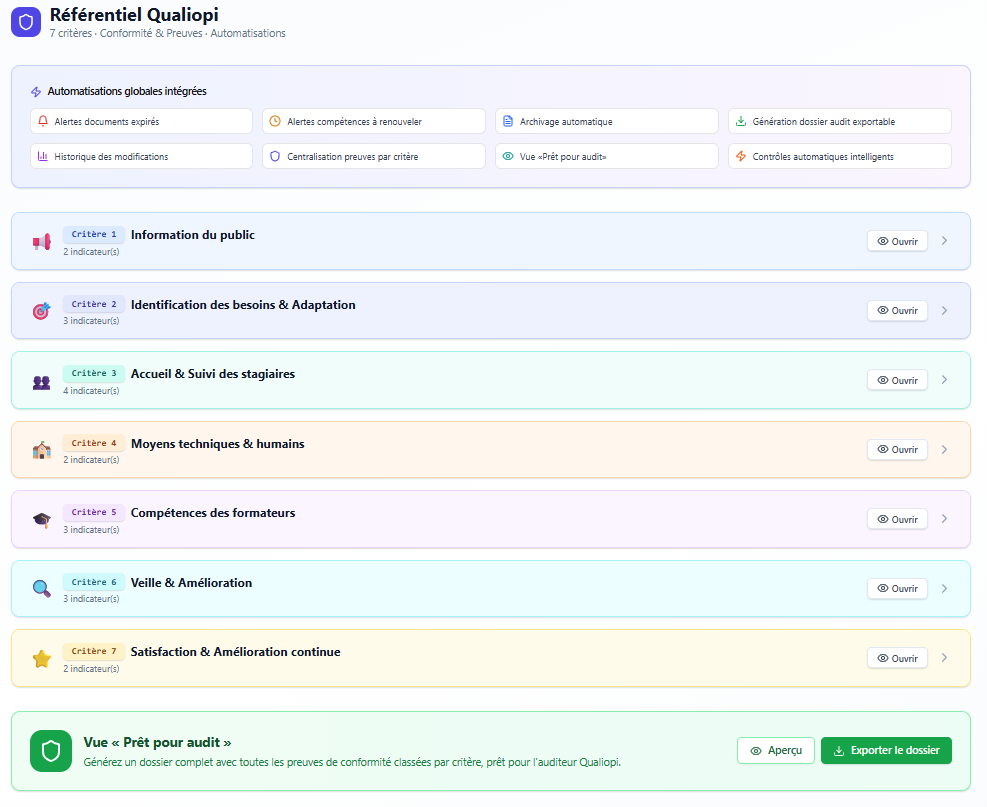Click the megaphone icon of Information du public
Screen dimensions: 987x807
tap(42, 242)
